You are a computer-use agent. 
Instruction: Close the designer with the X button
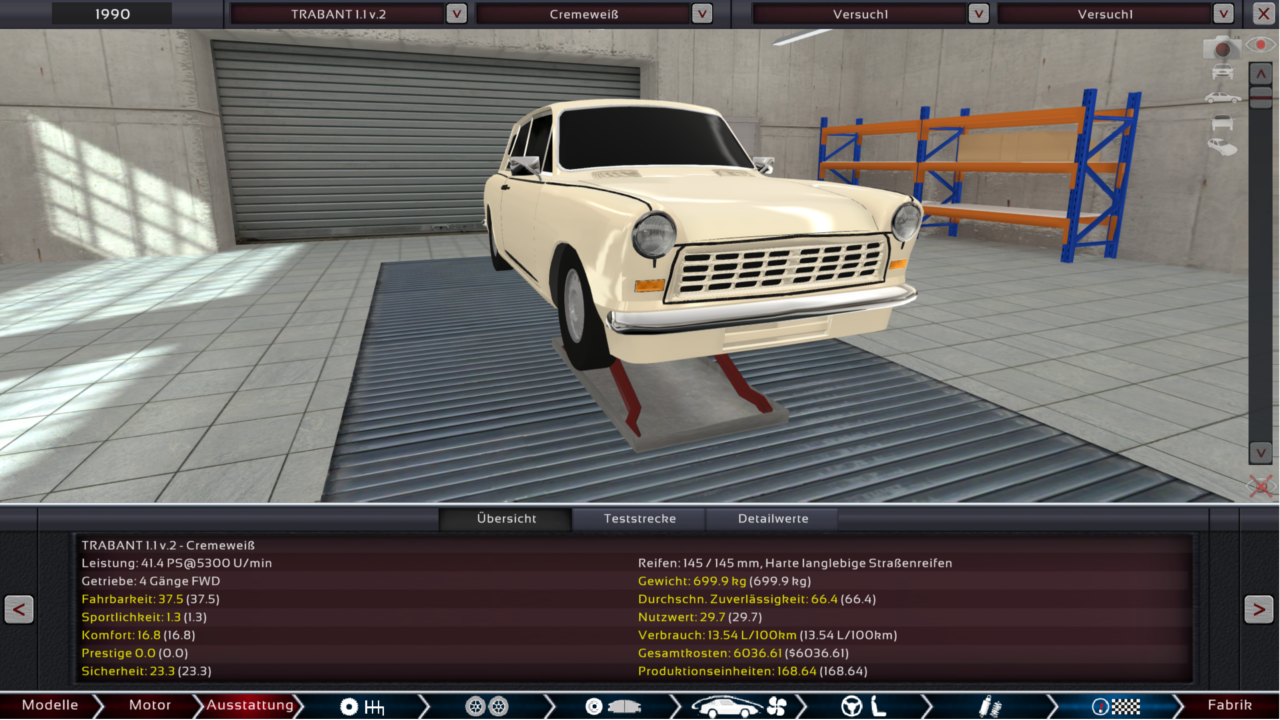pyautogui.click(x=1264, y=14)
